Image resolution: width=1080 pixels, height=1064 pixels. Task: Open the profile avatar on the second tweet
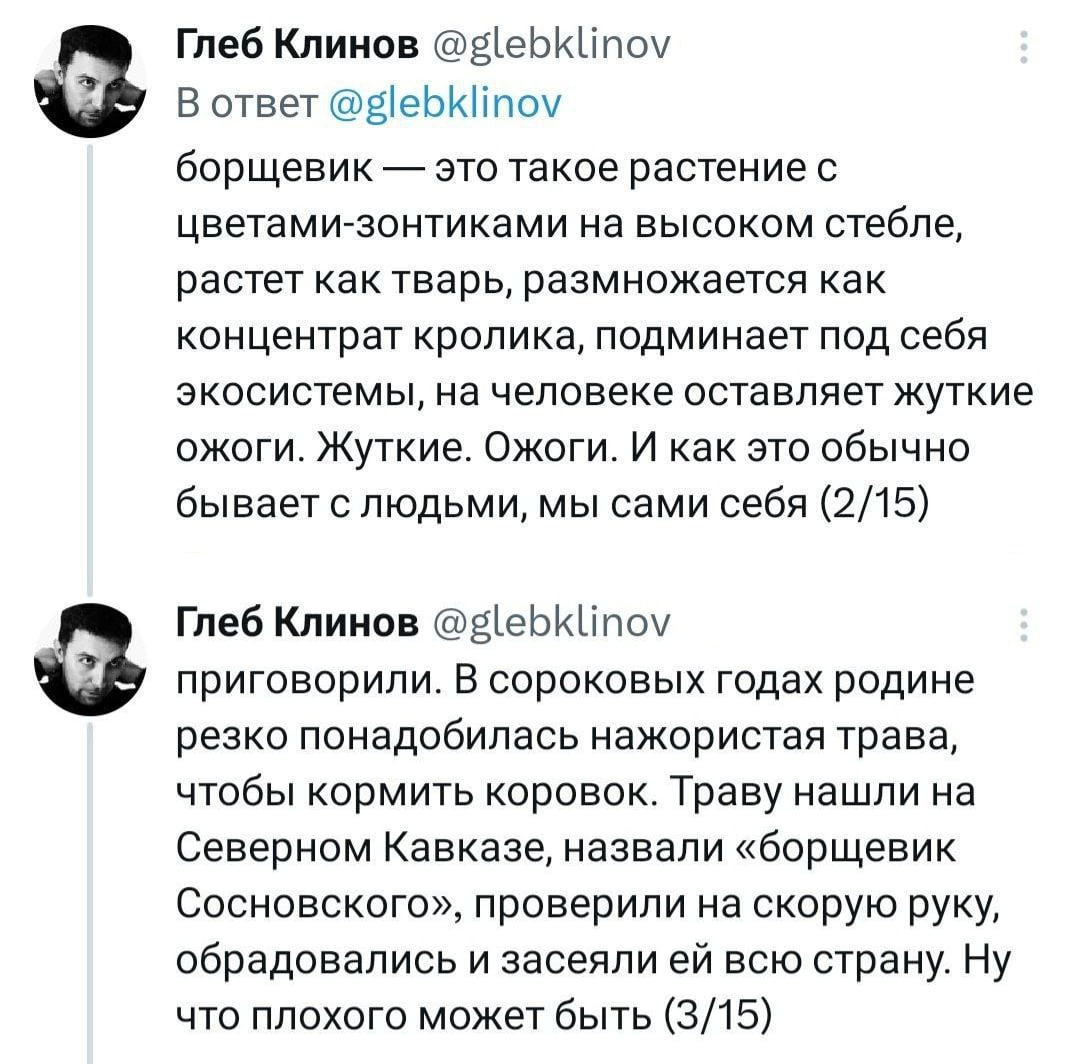click(x=90, y=658)
